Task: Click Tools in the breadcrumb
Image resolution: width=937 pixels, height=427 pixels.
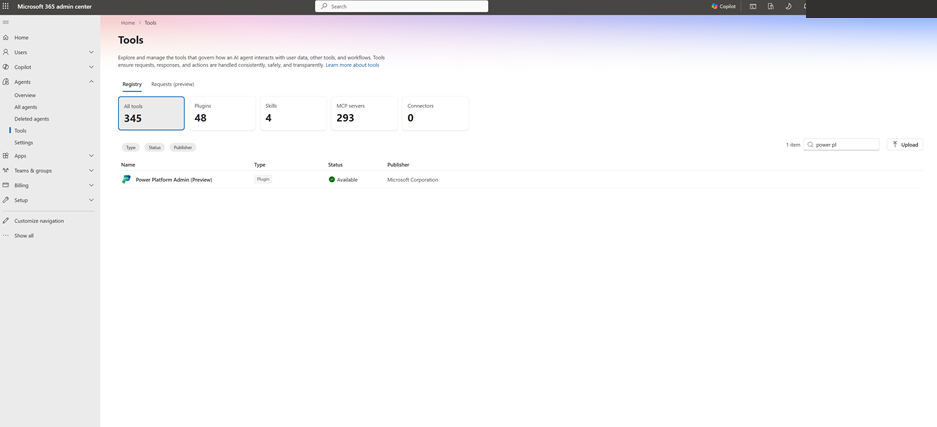Action: pos(151,23)
